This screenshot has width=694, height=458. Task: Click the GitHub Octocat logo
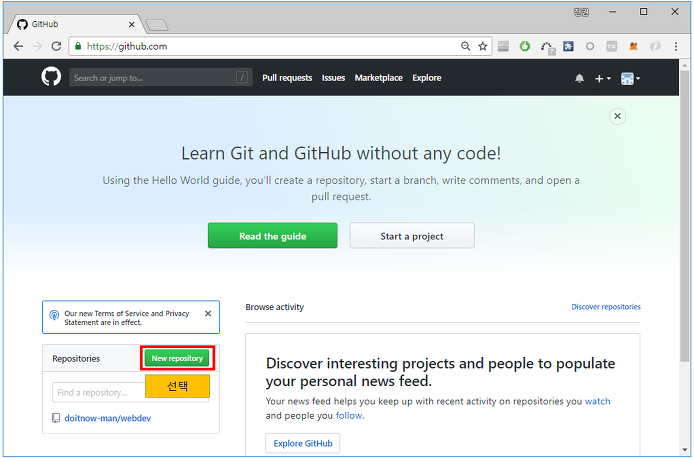coord(51,77)
